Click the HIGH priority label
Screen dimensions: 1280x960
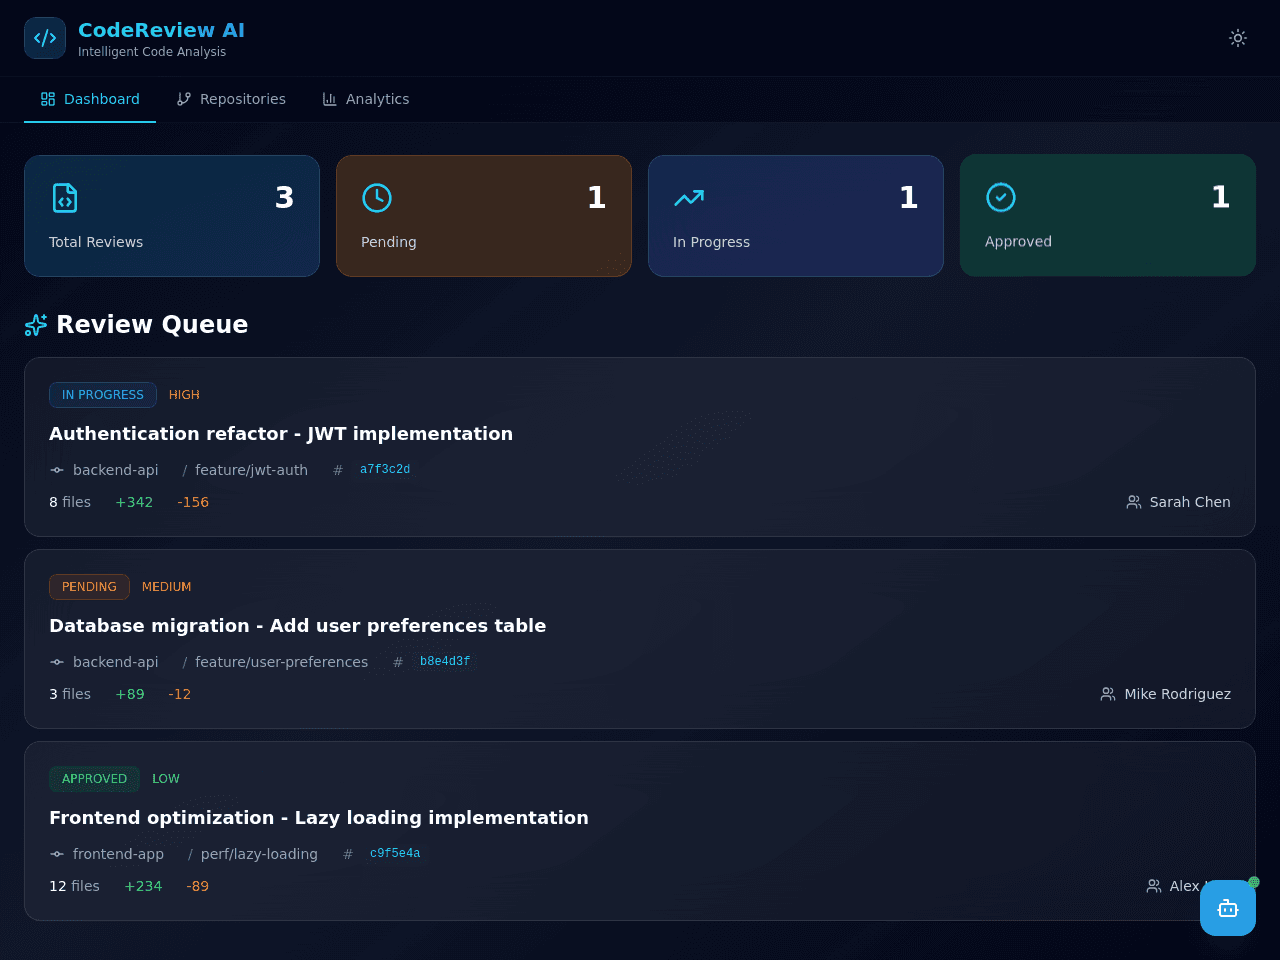pos(184,395)
